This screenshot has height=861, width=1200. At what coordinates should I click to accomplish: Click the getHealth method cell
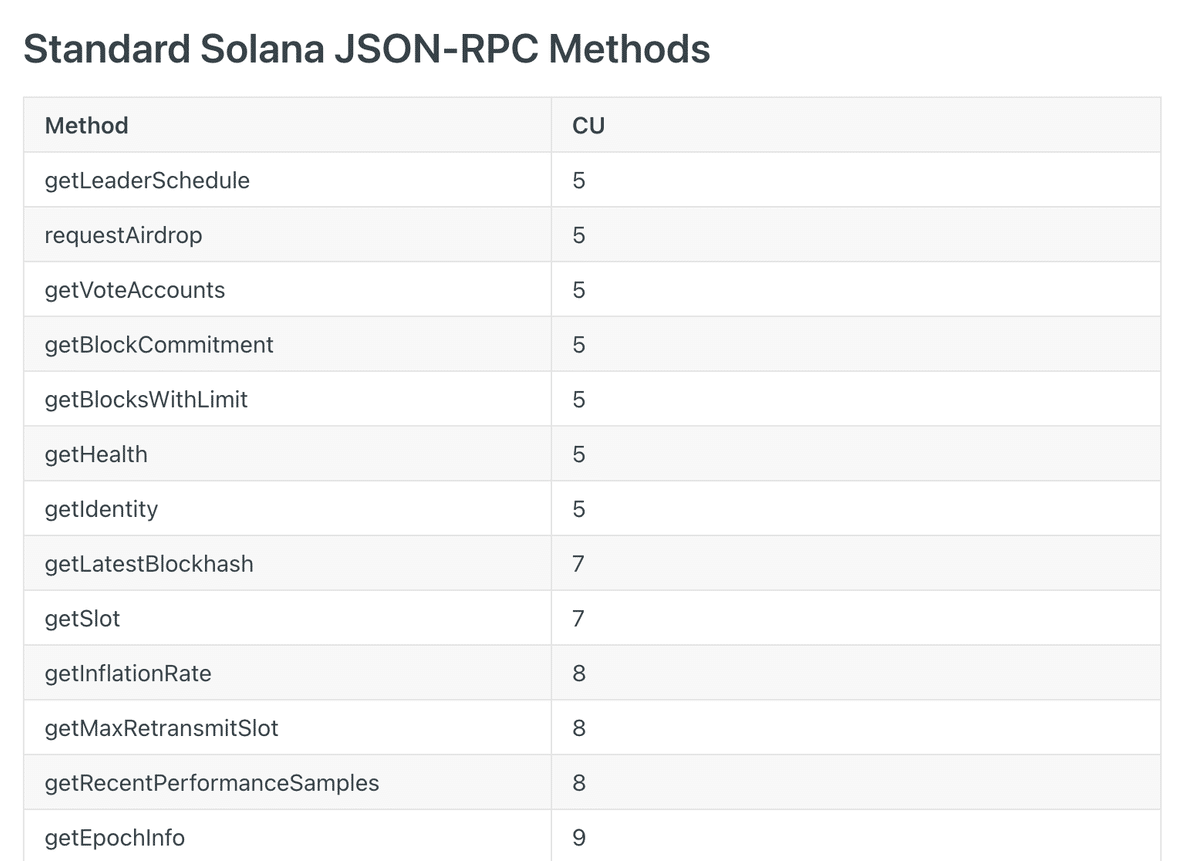96,454
